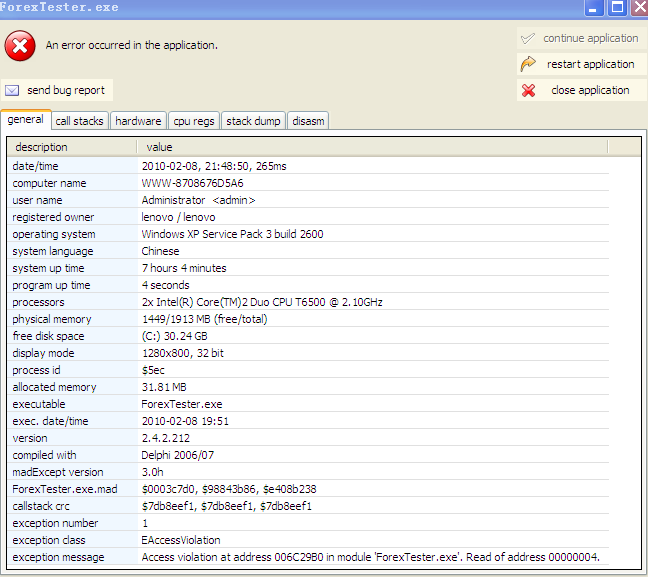The height and width of the screenshot is (577, 648).
Task: Minimize the ForexTester.exe window
Action: [x=593, y=7]
